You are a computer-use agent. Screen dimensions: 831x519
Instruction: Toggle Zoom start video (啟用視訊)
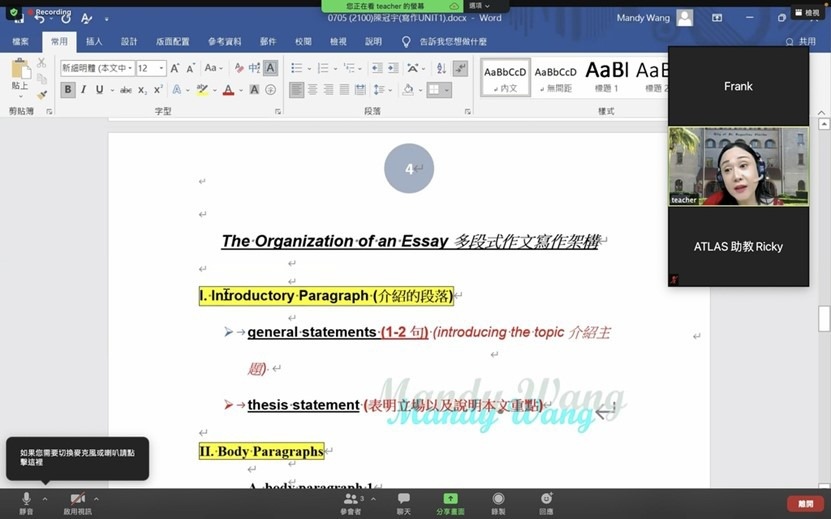point(77,504)
